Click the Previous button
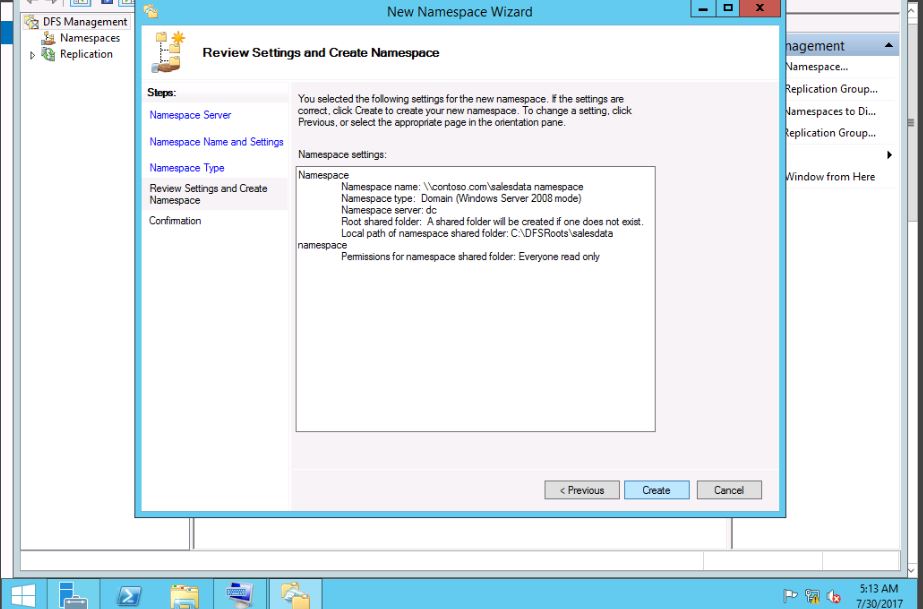 click(x=582, y=490)
